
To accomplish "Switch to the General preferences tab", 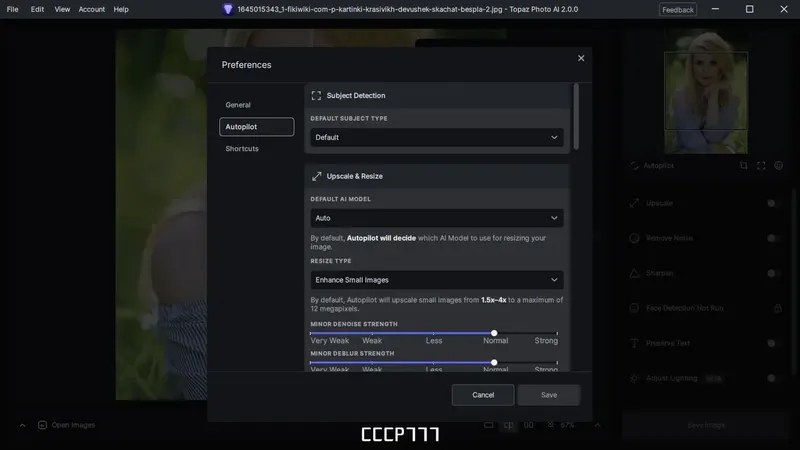I will pos(238,105).
